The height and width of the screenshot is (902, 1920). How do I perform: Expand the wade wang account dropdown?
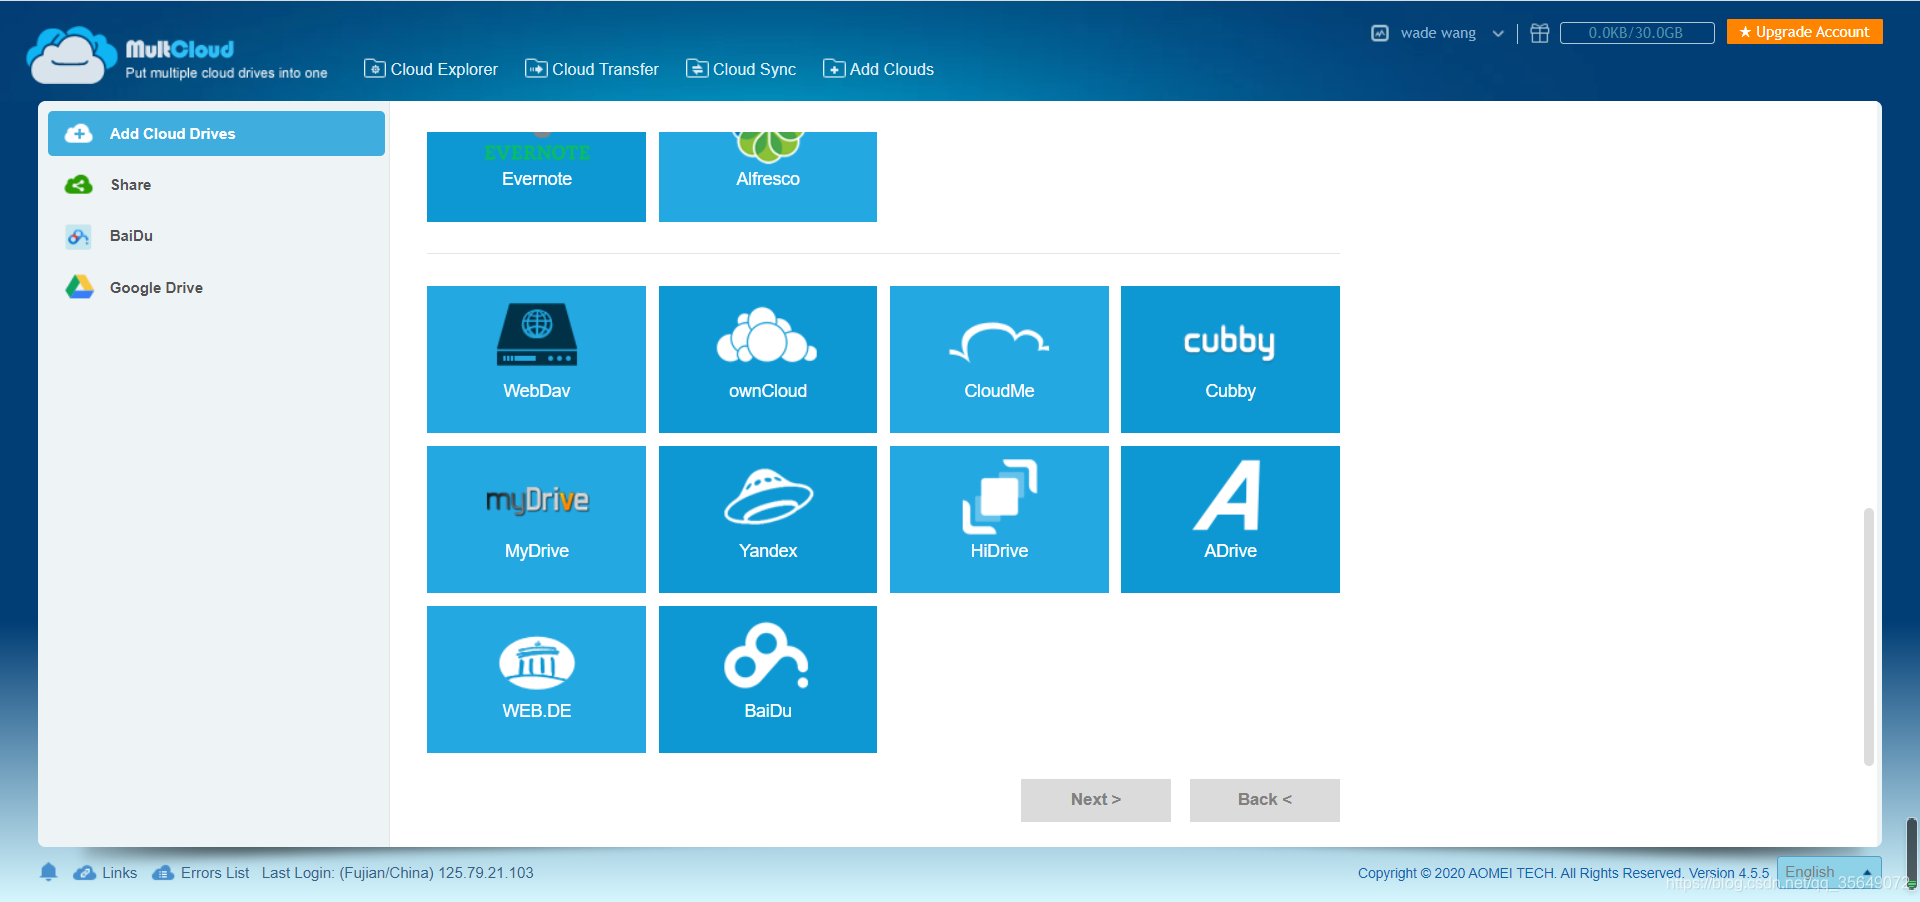pos(1498,33)
